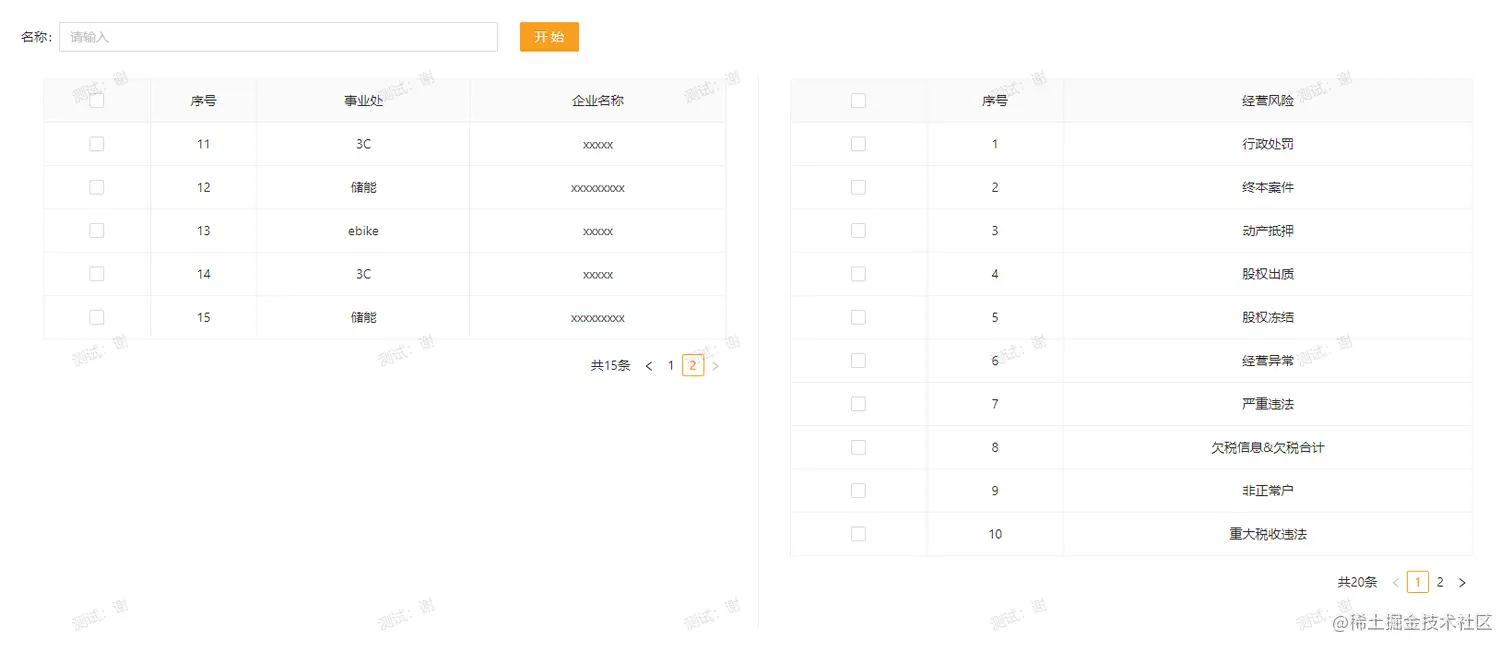Go to previous page in 共15条 pagination
The image size is (1512, 652).
[649, 366]
